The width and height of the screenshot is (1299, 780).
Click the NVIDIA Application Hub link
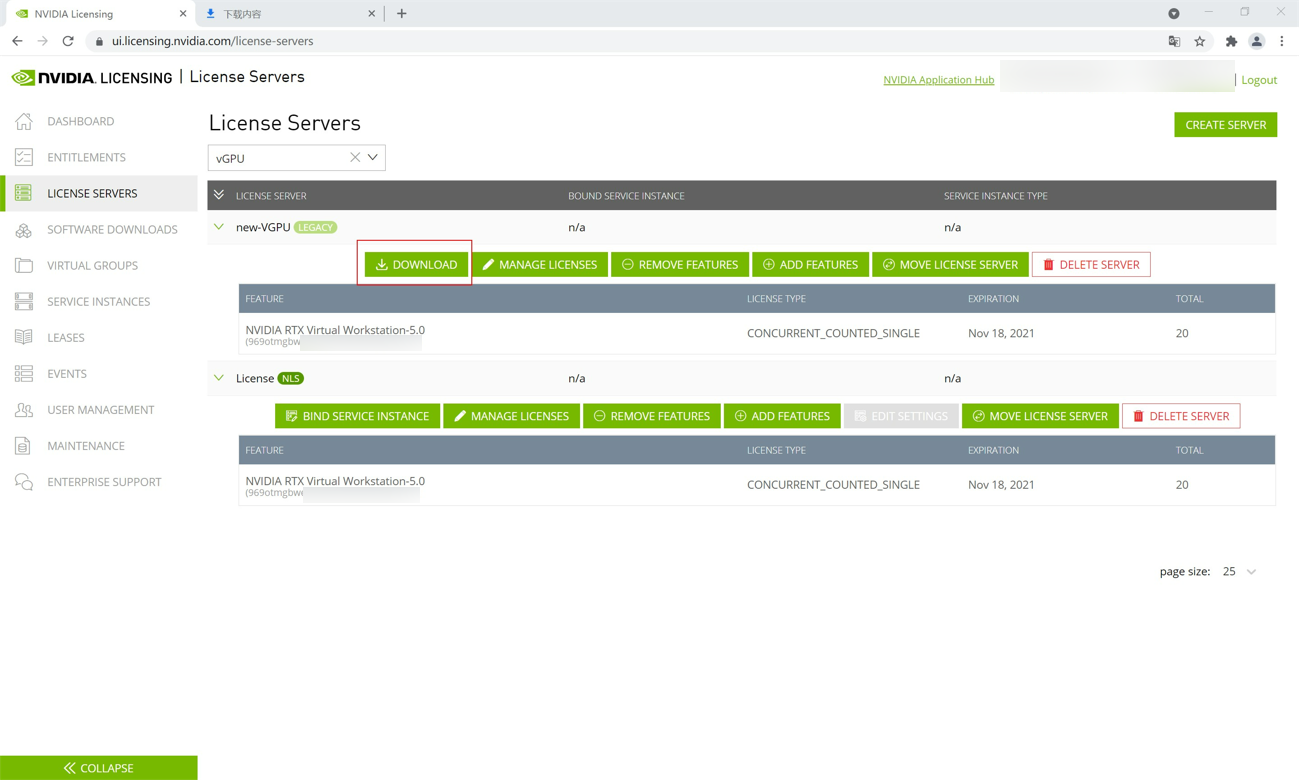pyautogui.click(x=938, y=80)
